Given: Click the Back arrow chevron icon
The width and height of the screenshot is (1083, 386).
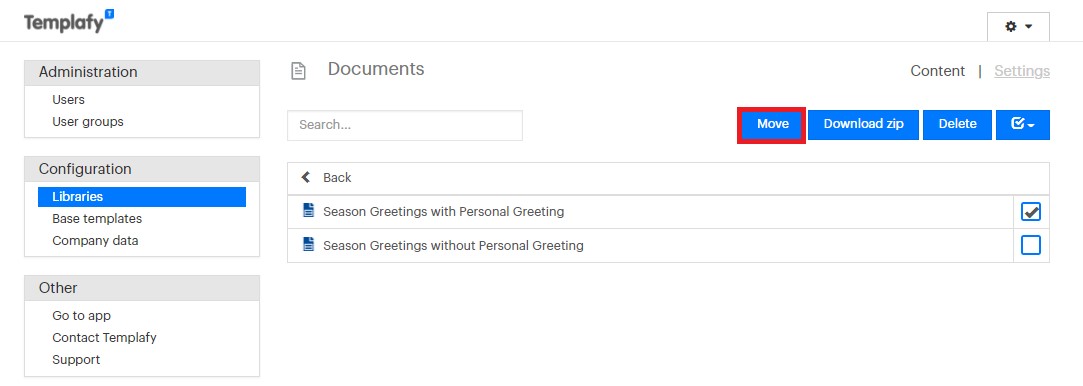Looking at the screenshot, I should click(306, 177).
